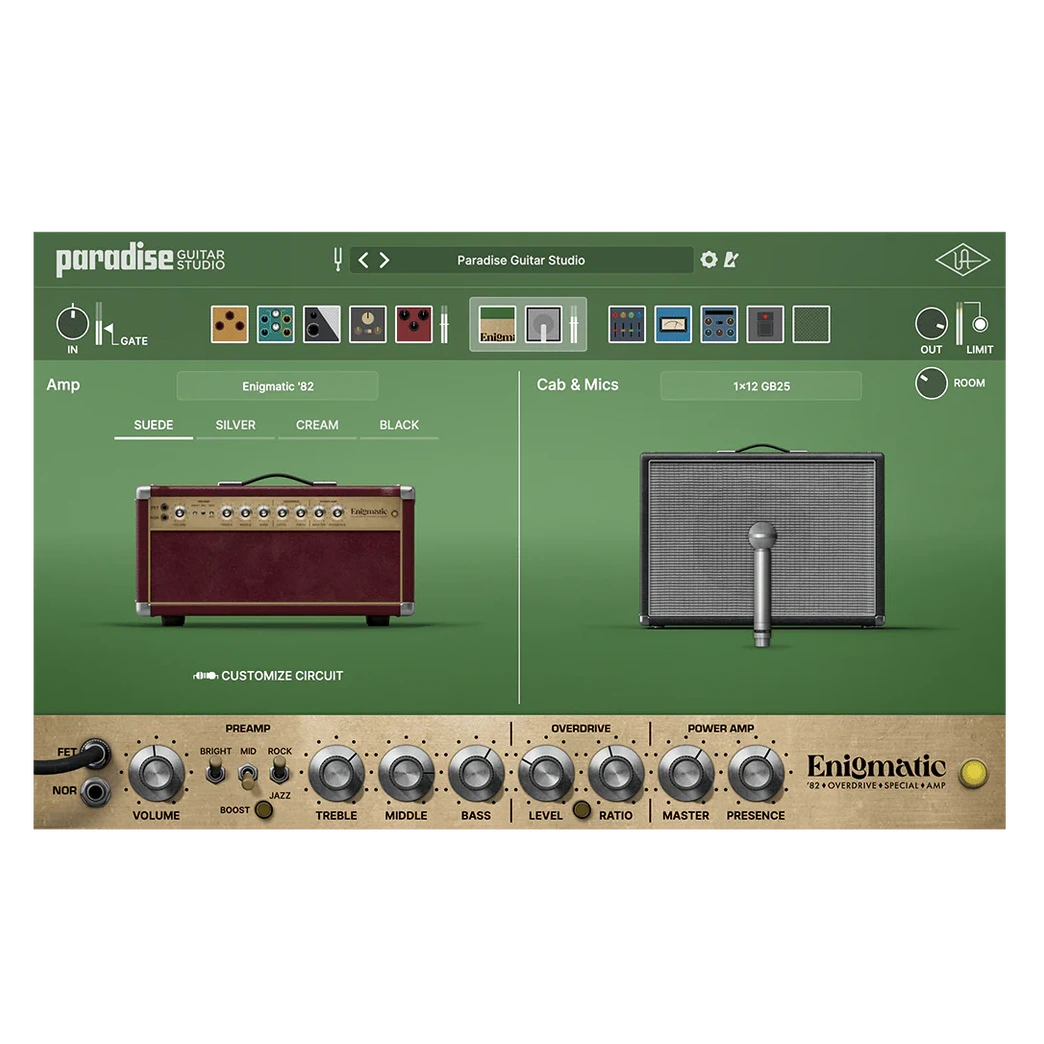The height and width of the screenshot is (1044, 1044).
Task: Select the teal multi-knob pedal slot
Action: pyautogui.click(x=276, y=324)
